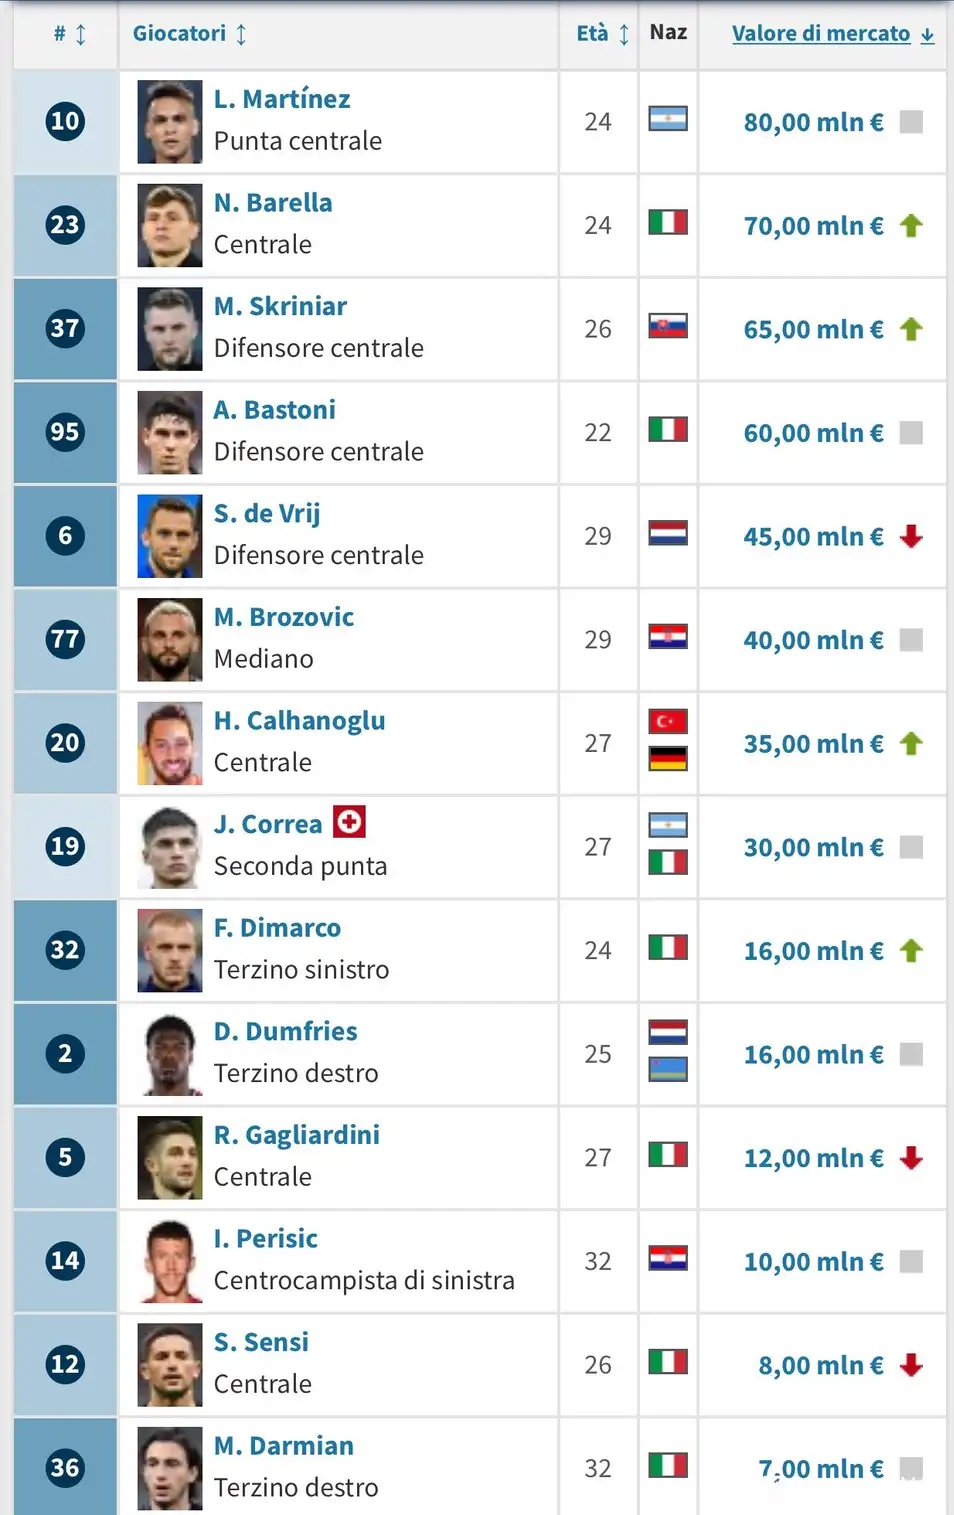This screenshot has width=954, height=1515.
Task: Click the Slovakia flag in Skriniar row
Action: pos(667,326)
